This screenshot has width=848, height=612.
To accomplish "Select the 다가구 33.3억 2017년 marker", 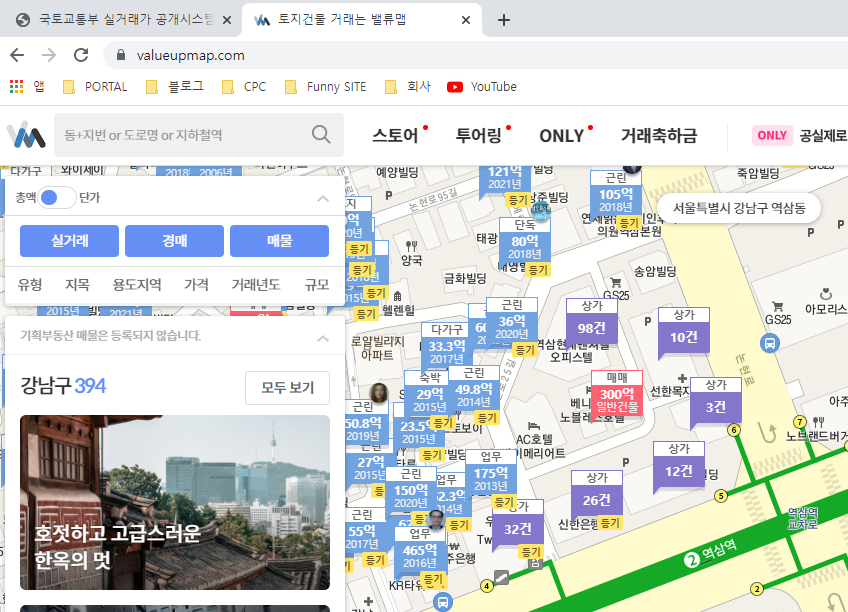I will point(446,345).
